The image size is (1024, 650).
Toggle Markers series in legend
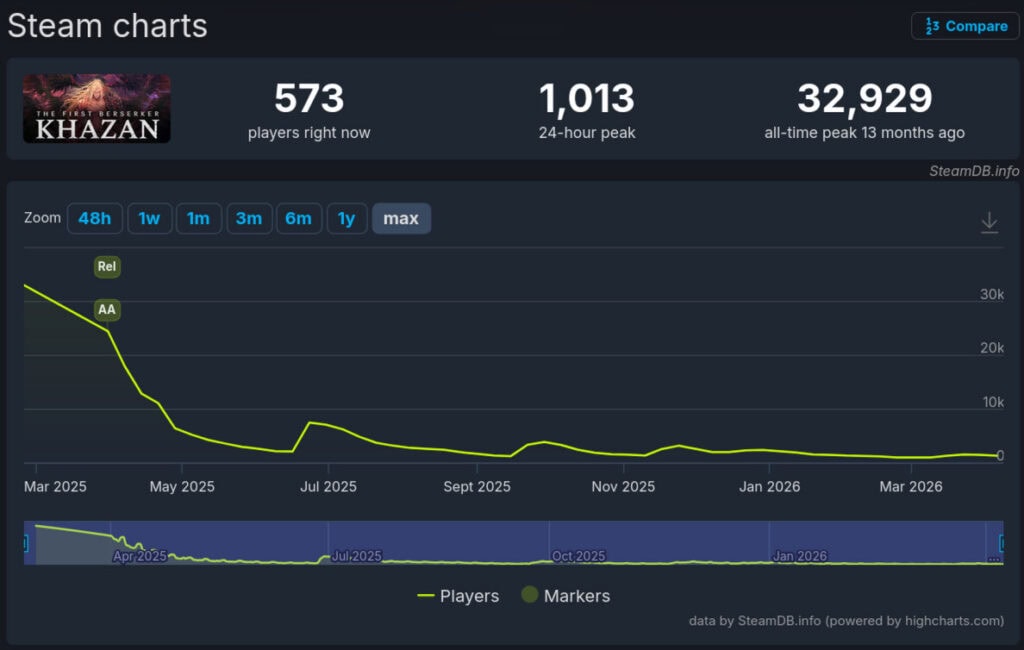tap(566, 596)
